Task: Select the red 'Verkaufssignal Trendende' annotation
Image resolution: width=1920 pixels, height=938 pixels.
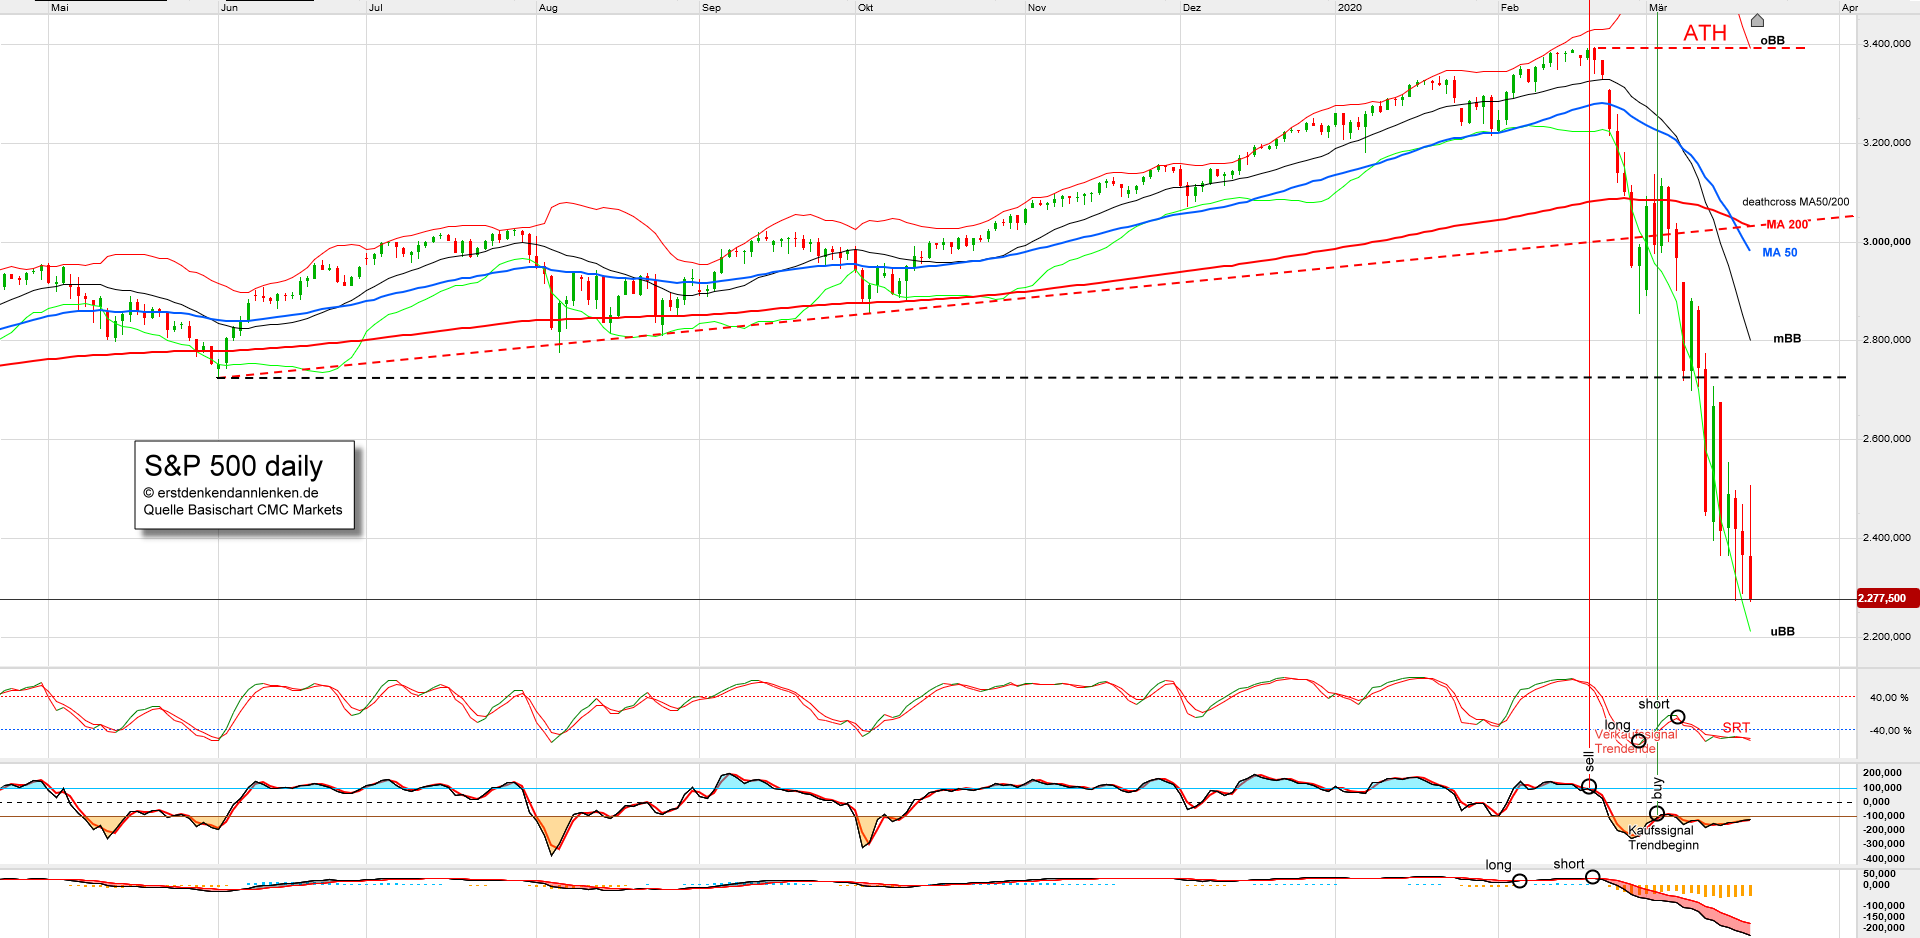Action: tap(1636, 742)
